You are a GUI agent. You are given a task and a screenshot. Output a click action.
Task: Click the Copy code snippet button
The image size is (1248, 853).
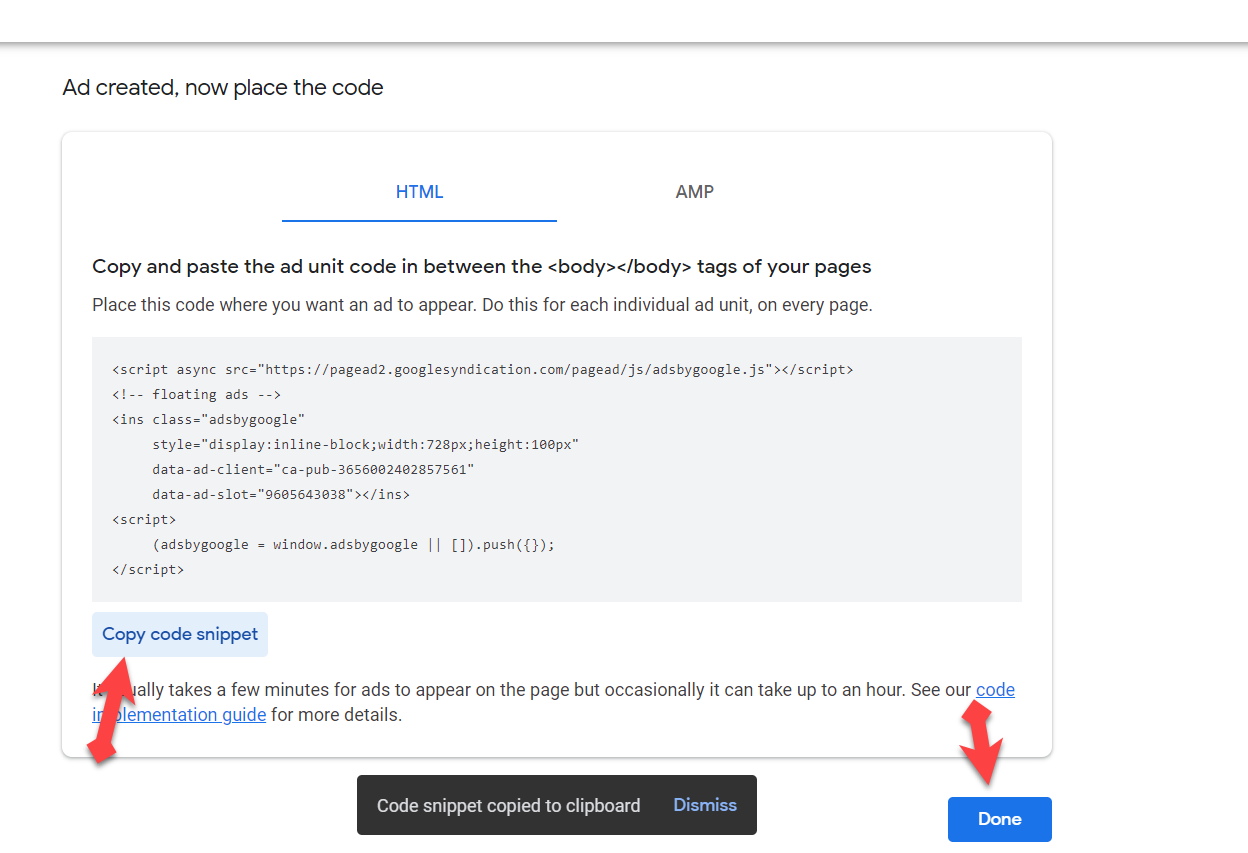click(180, 634)
